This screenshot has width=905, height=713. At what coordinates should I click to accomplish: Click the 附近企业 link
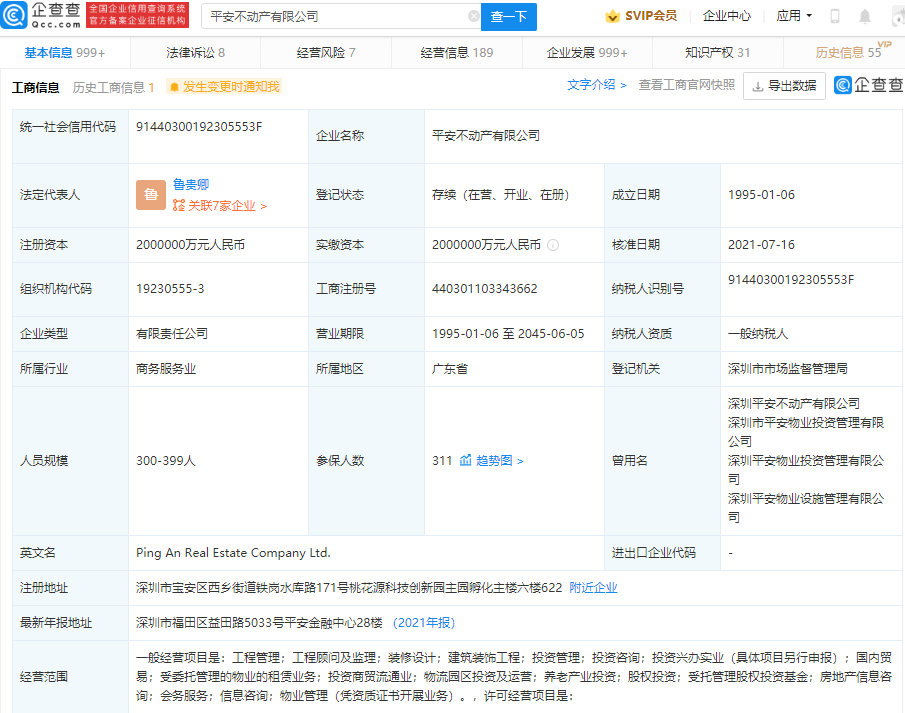pos(593,587)
